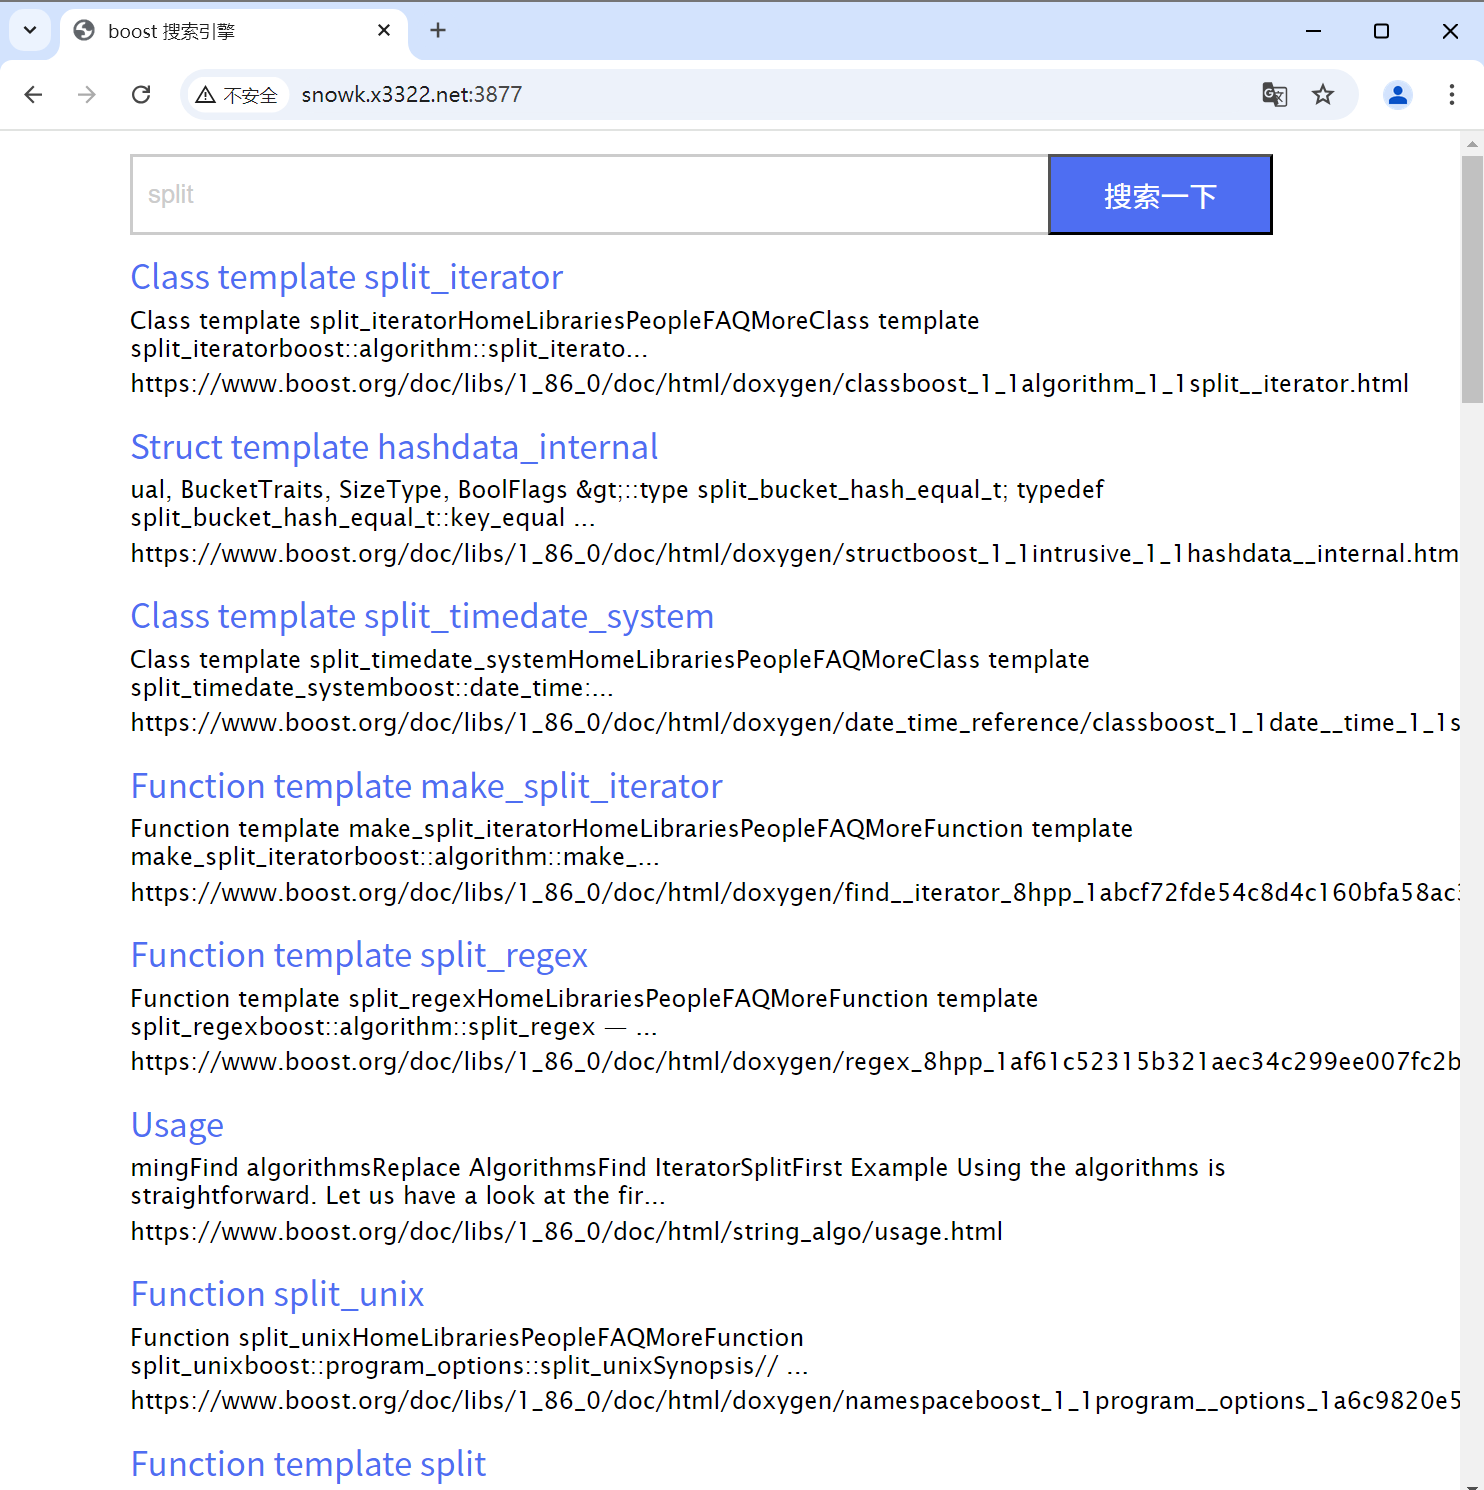Open the Google Translate page icon

[x=1274, y=94]
